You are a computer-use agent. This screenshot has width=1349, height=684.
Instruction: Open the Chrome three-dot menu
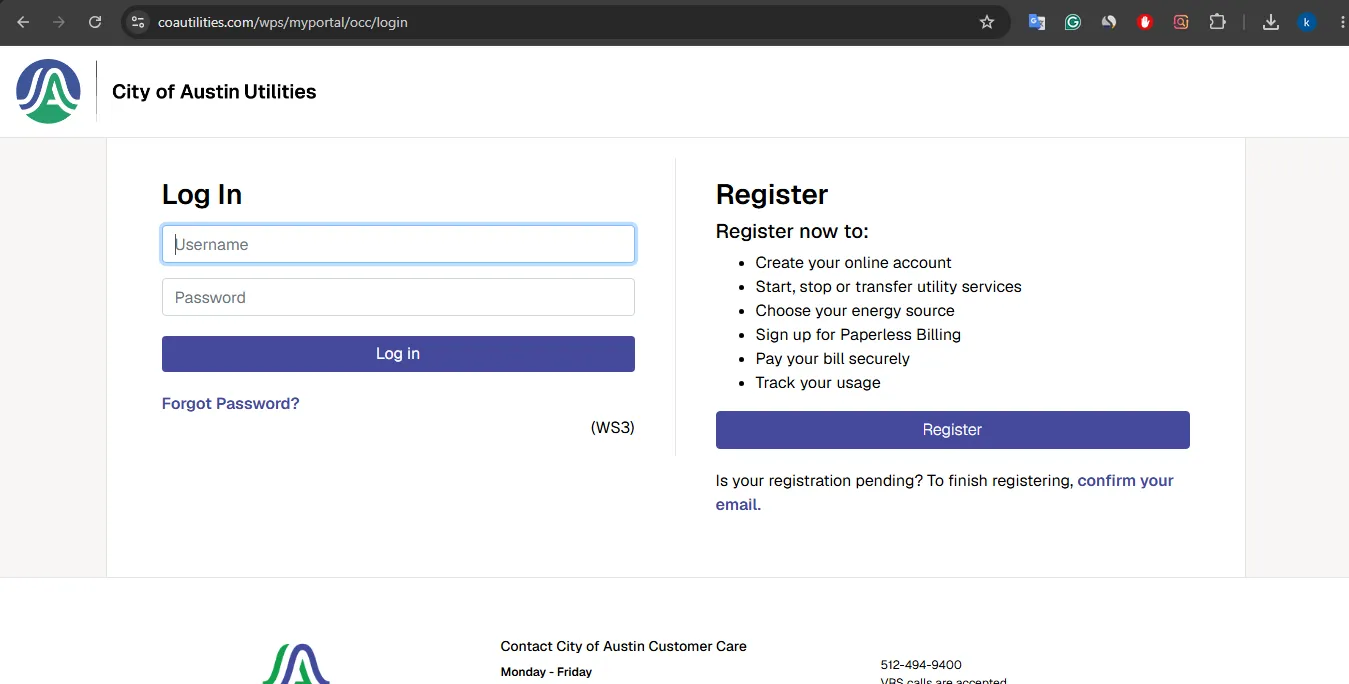tap(1342, 22)
